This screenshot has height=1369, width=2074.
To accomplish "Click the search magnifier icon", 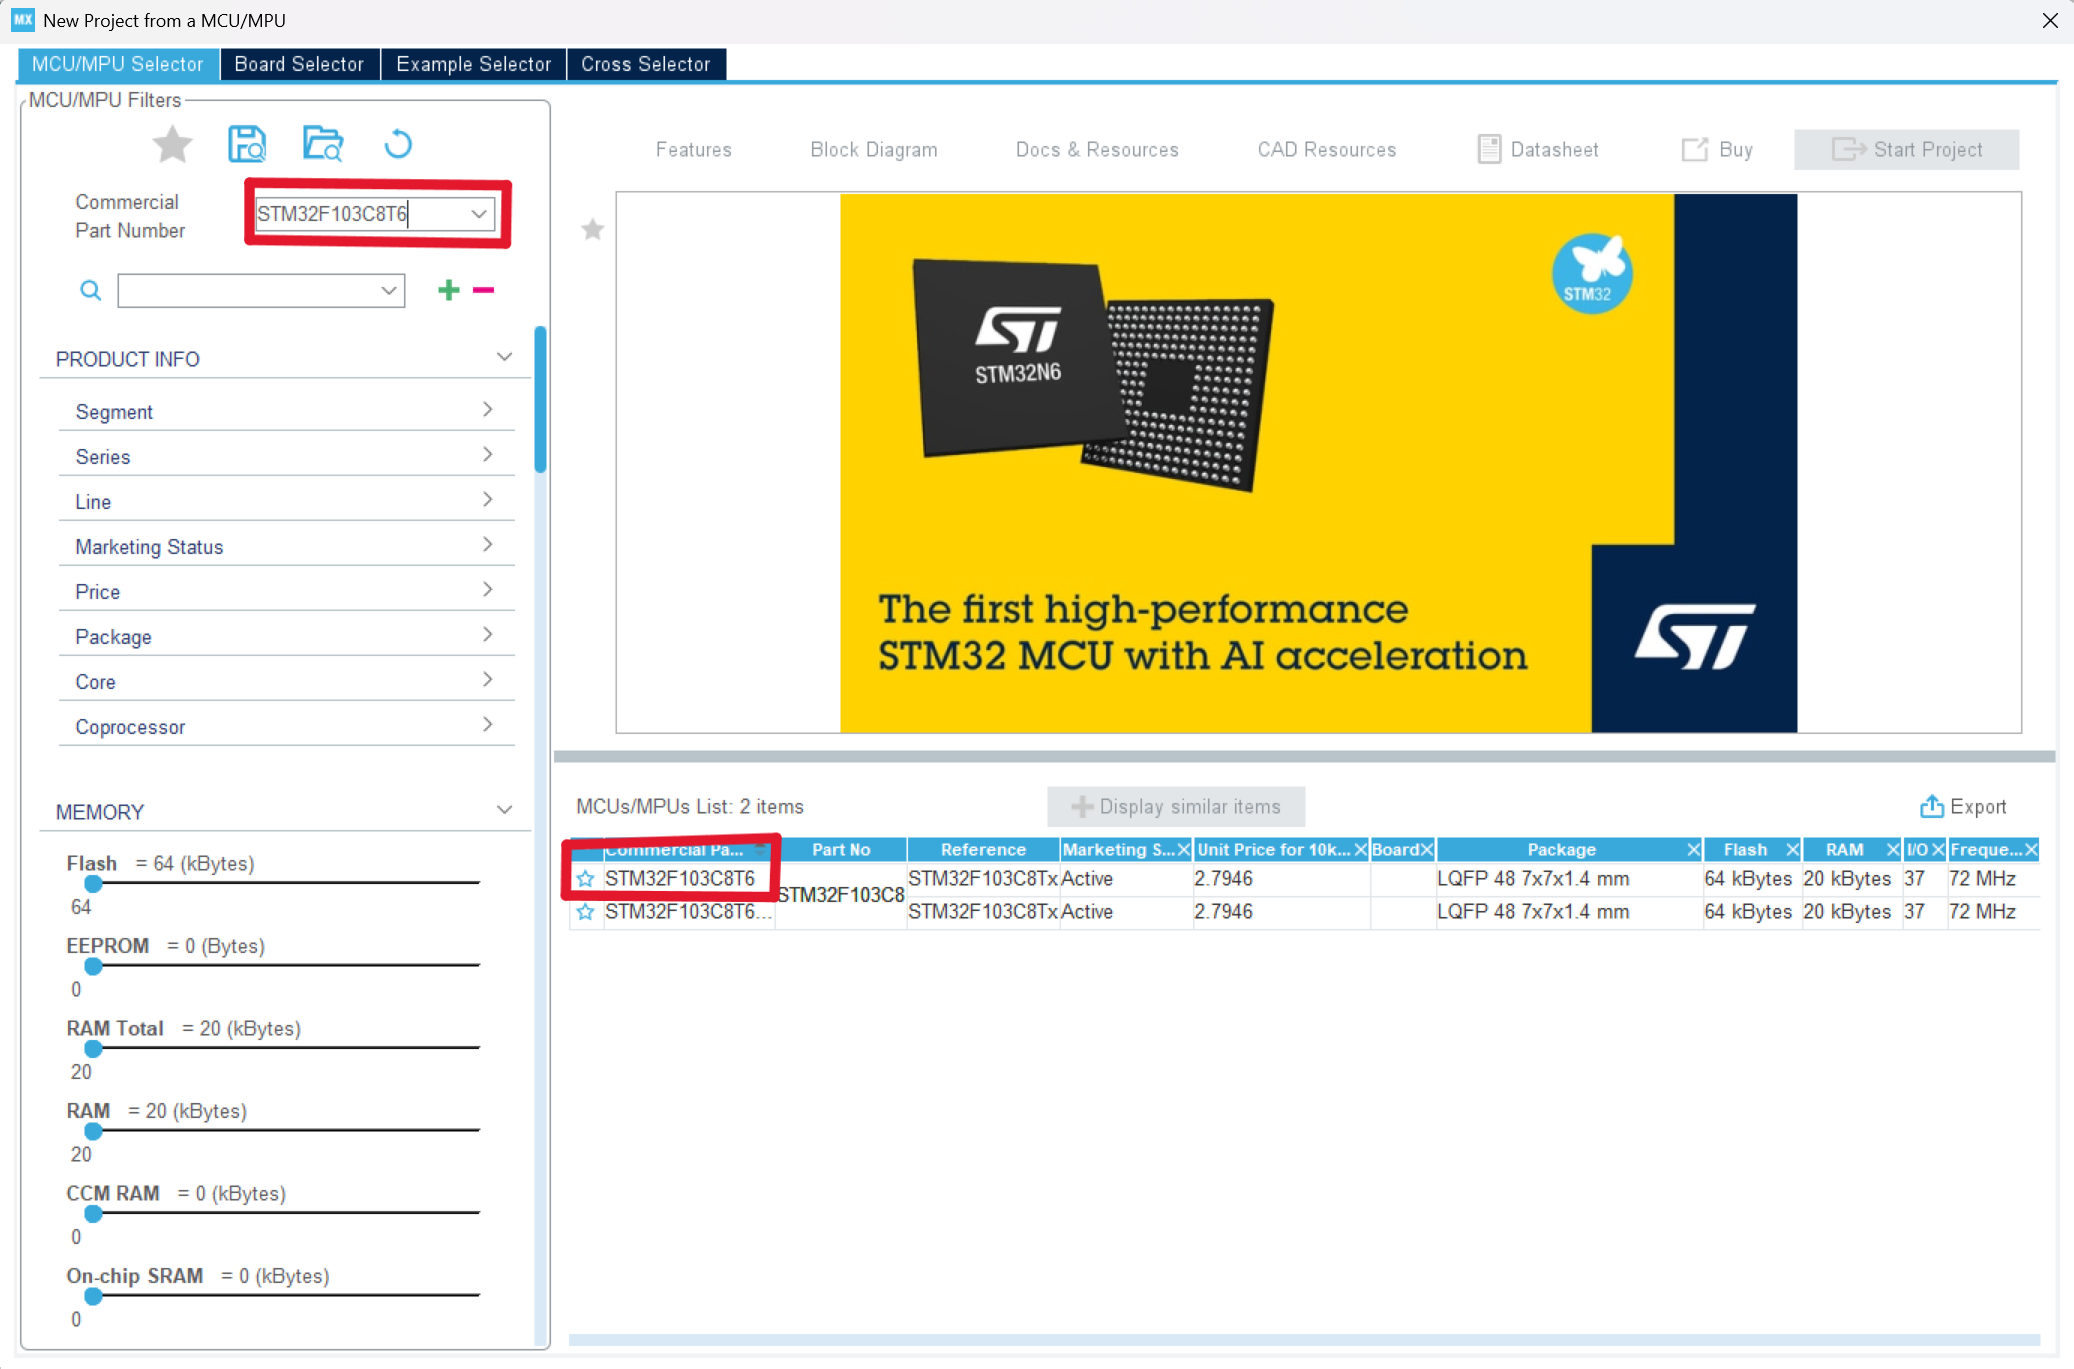I will pos(90,290).
